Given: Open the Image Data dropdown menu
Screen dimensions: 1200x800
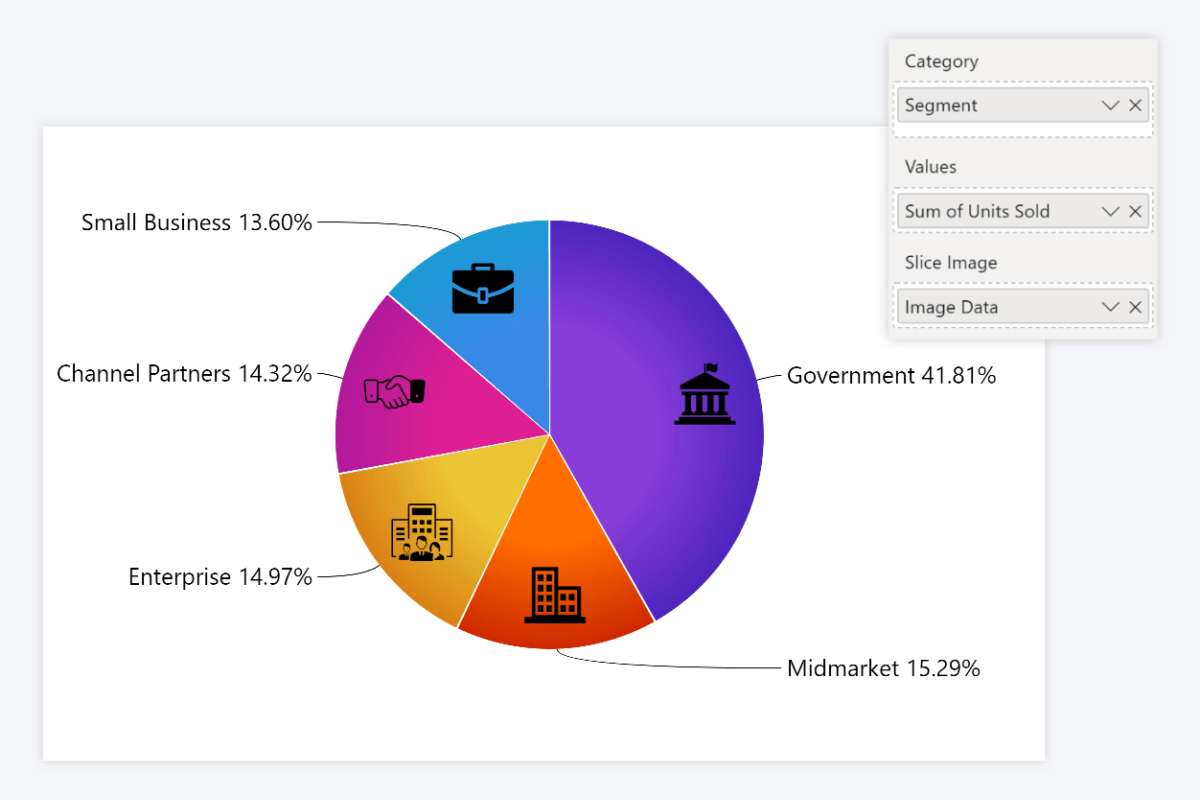Looking at the screenshot, I should coord(1110,306).
